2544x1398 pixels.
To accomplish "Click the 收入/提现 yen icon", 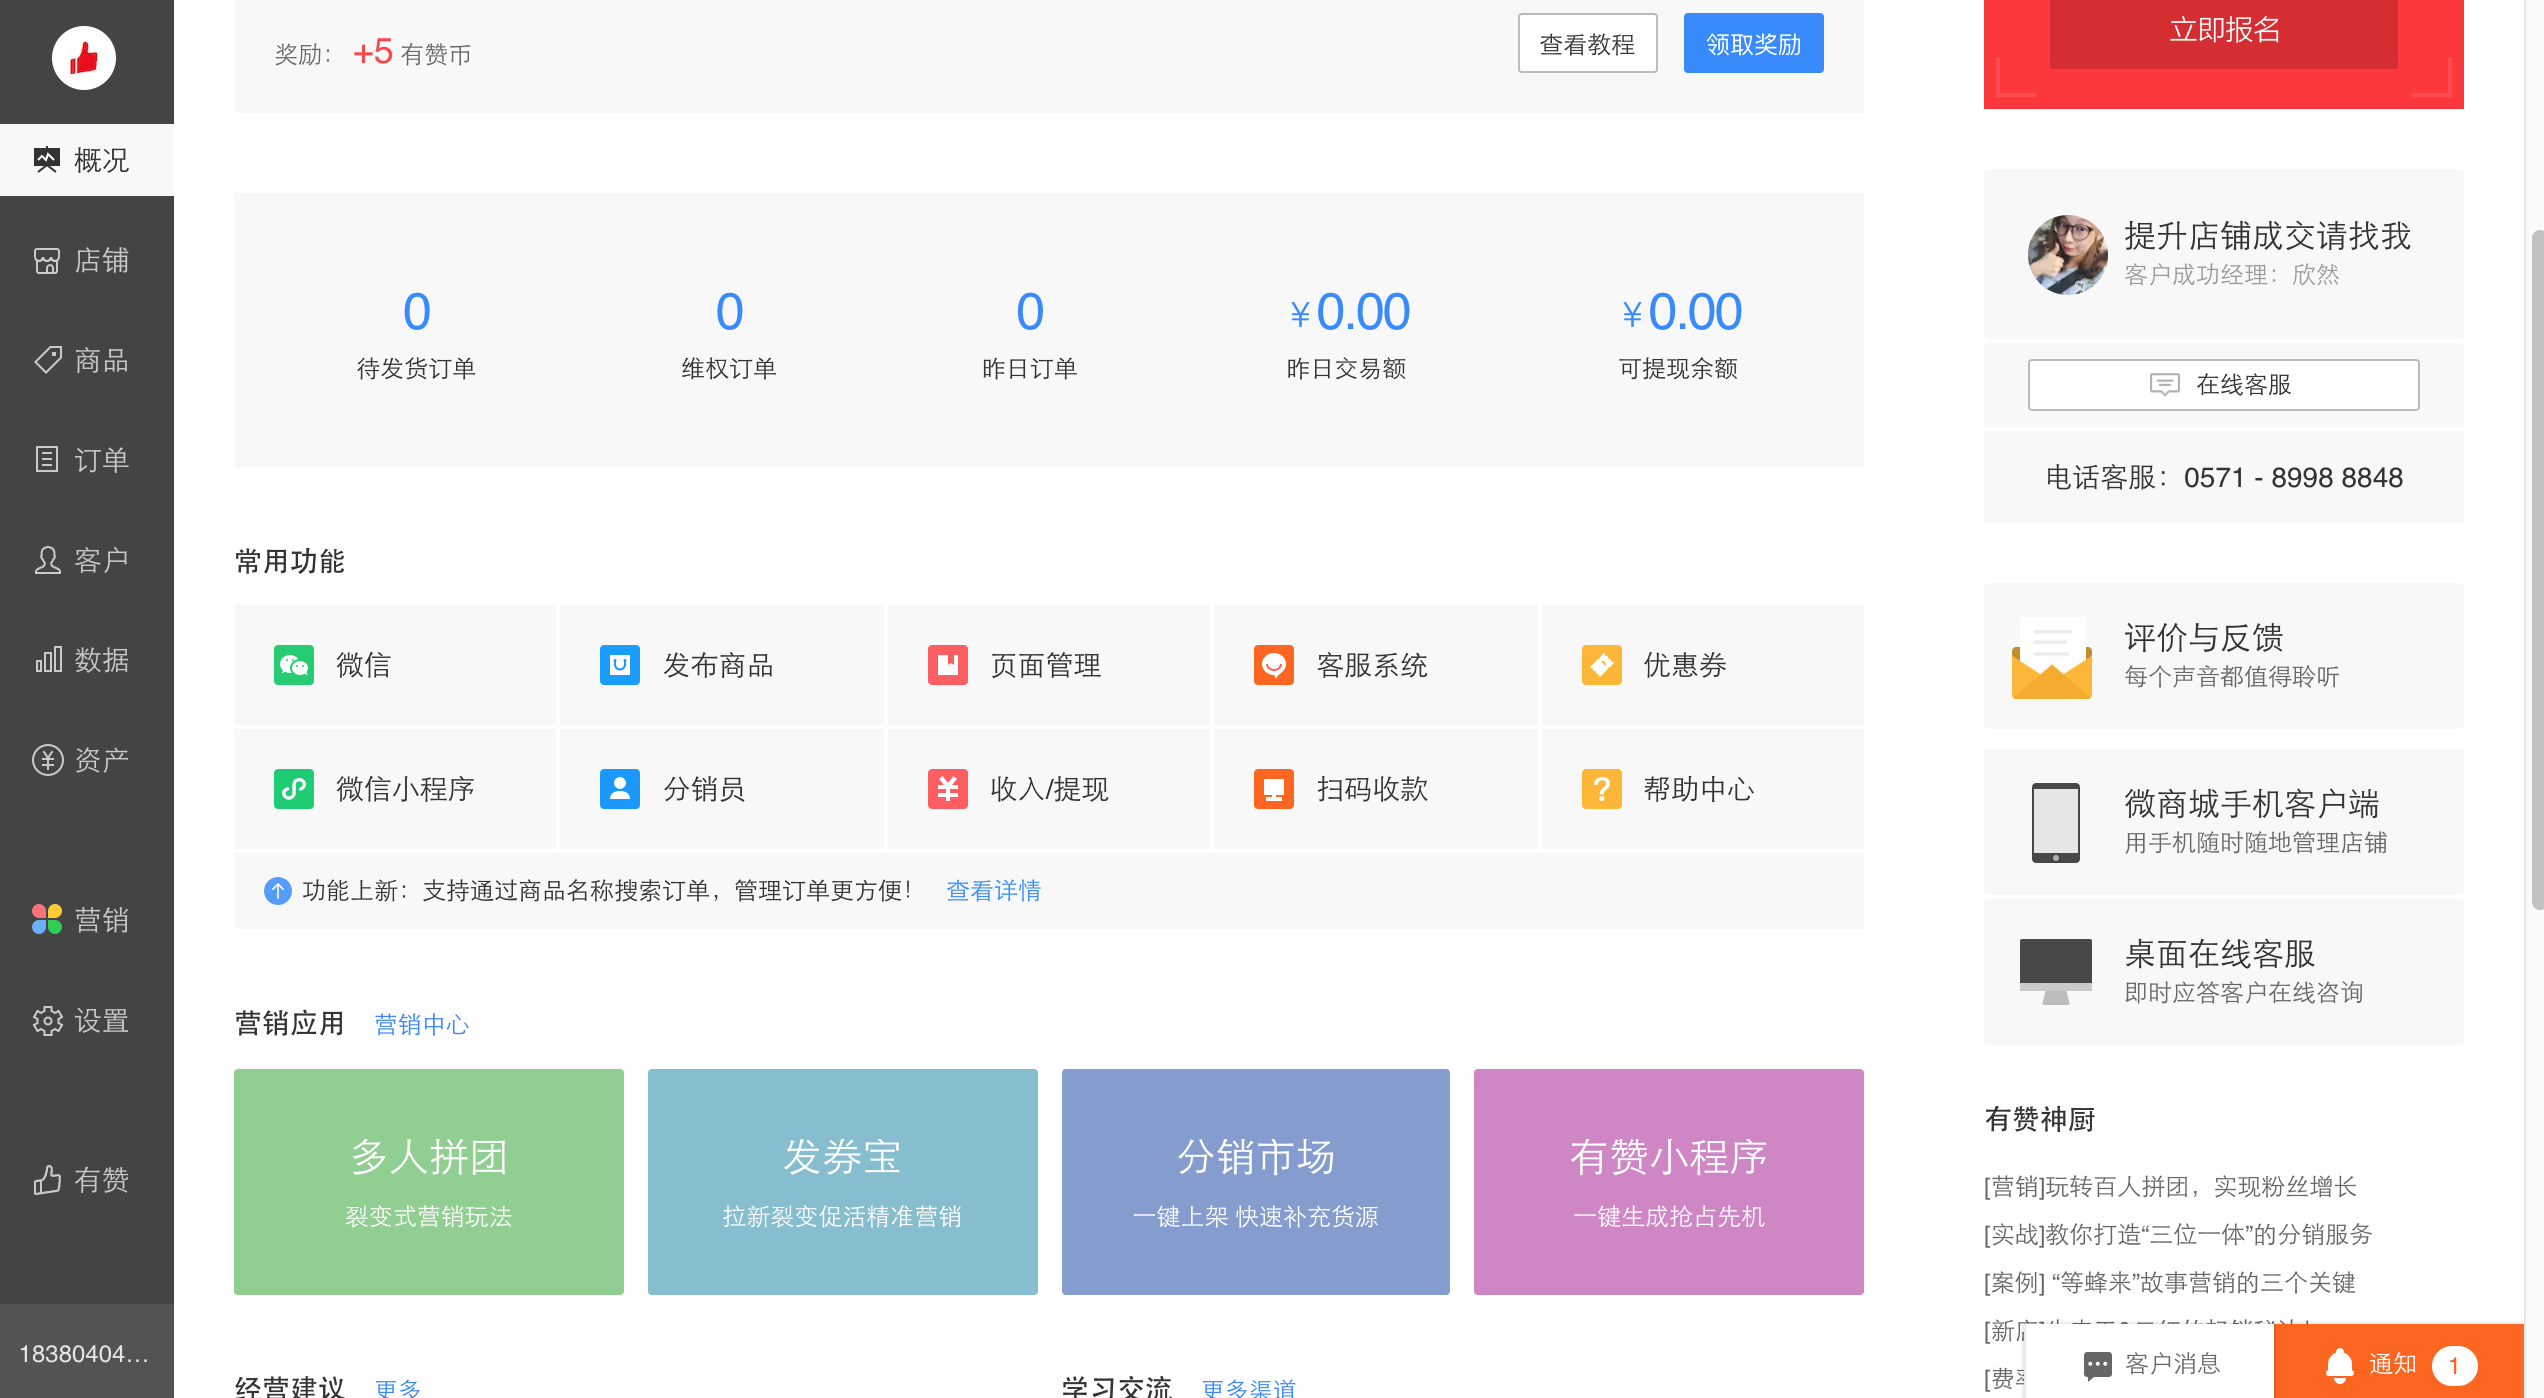I will click(x=947, y=789).
